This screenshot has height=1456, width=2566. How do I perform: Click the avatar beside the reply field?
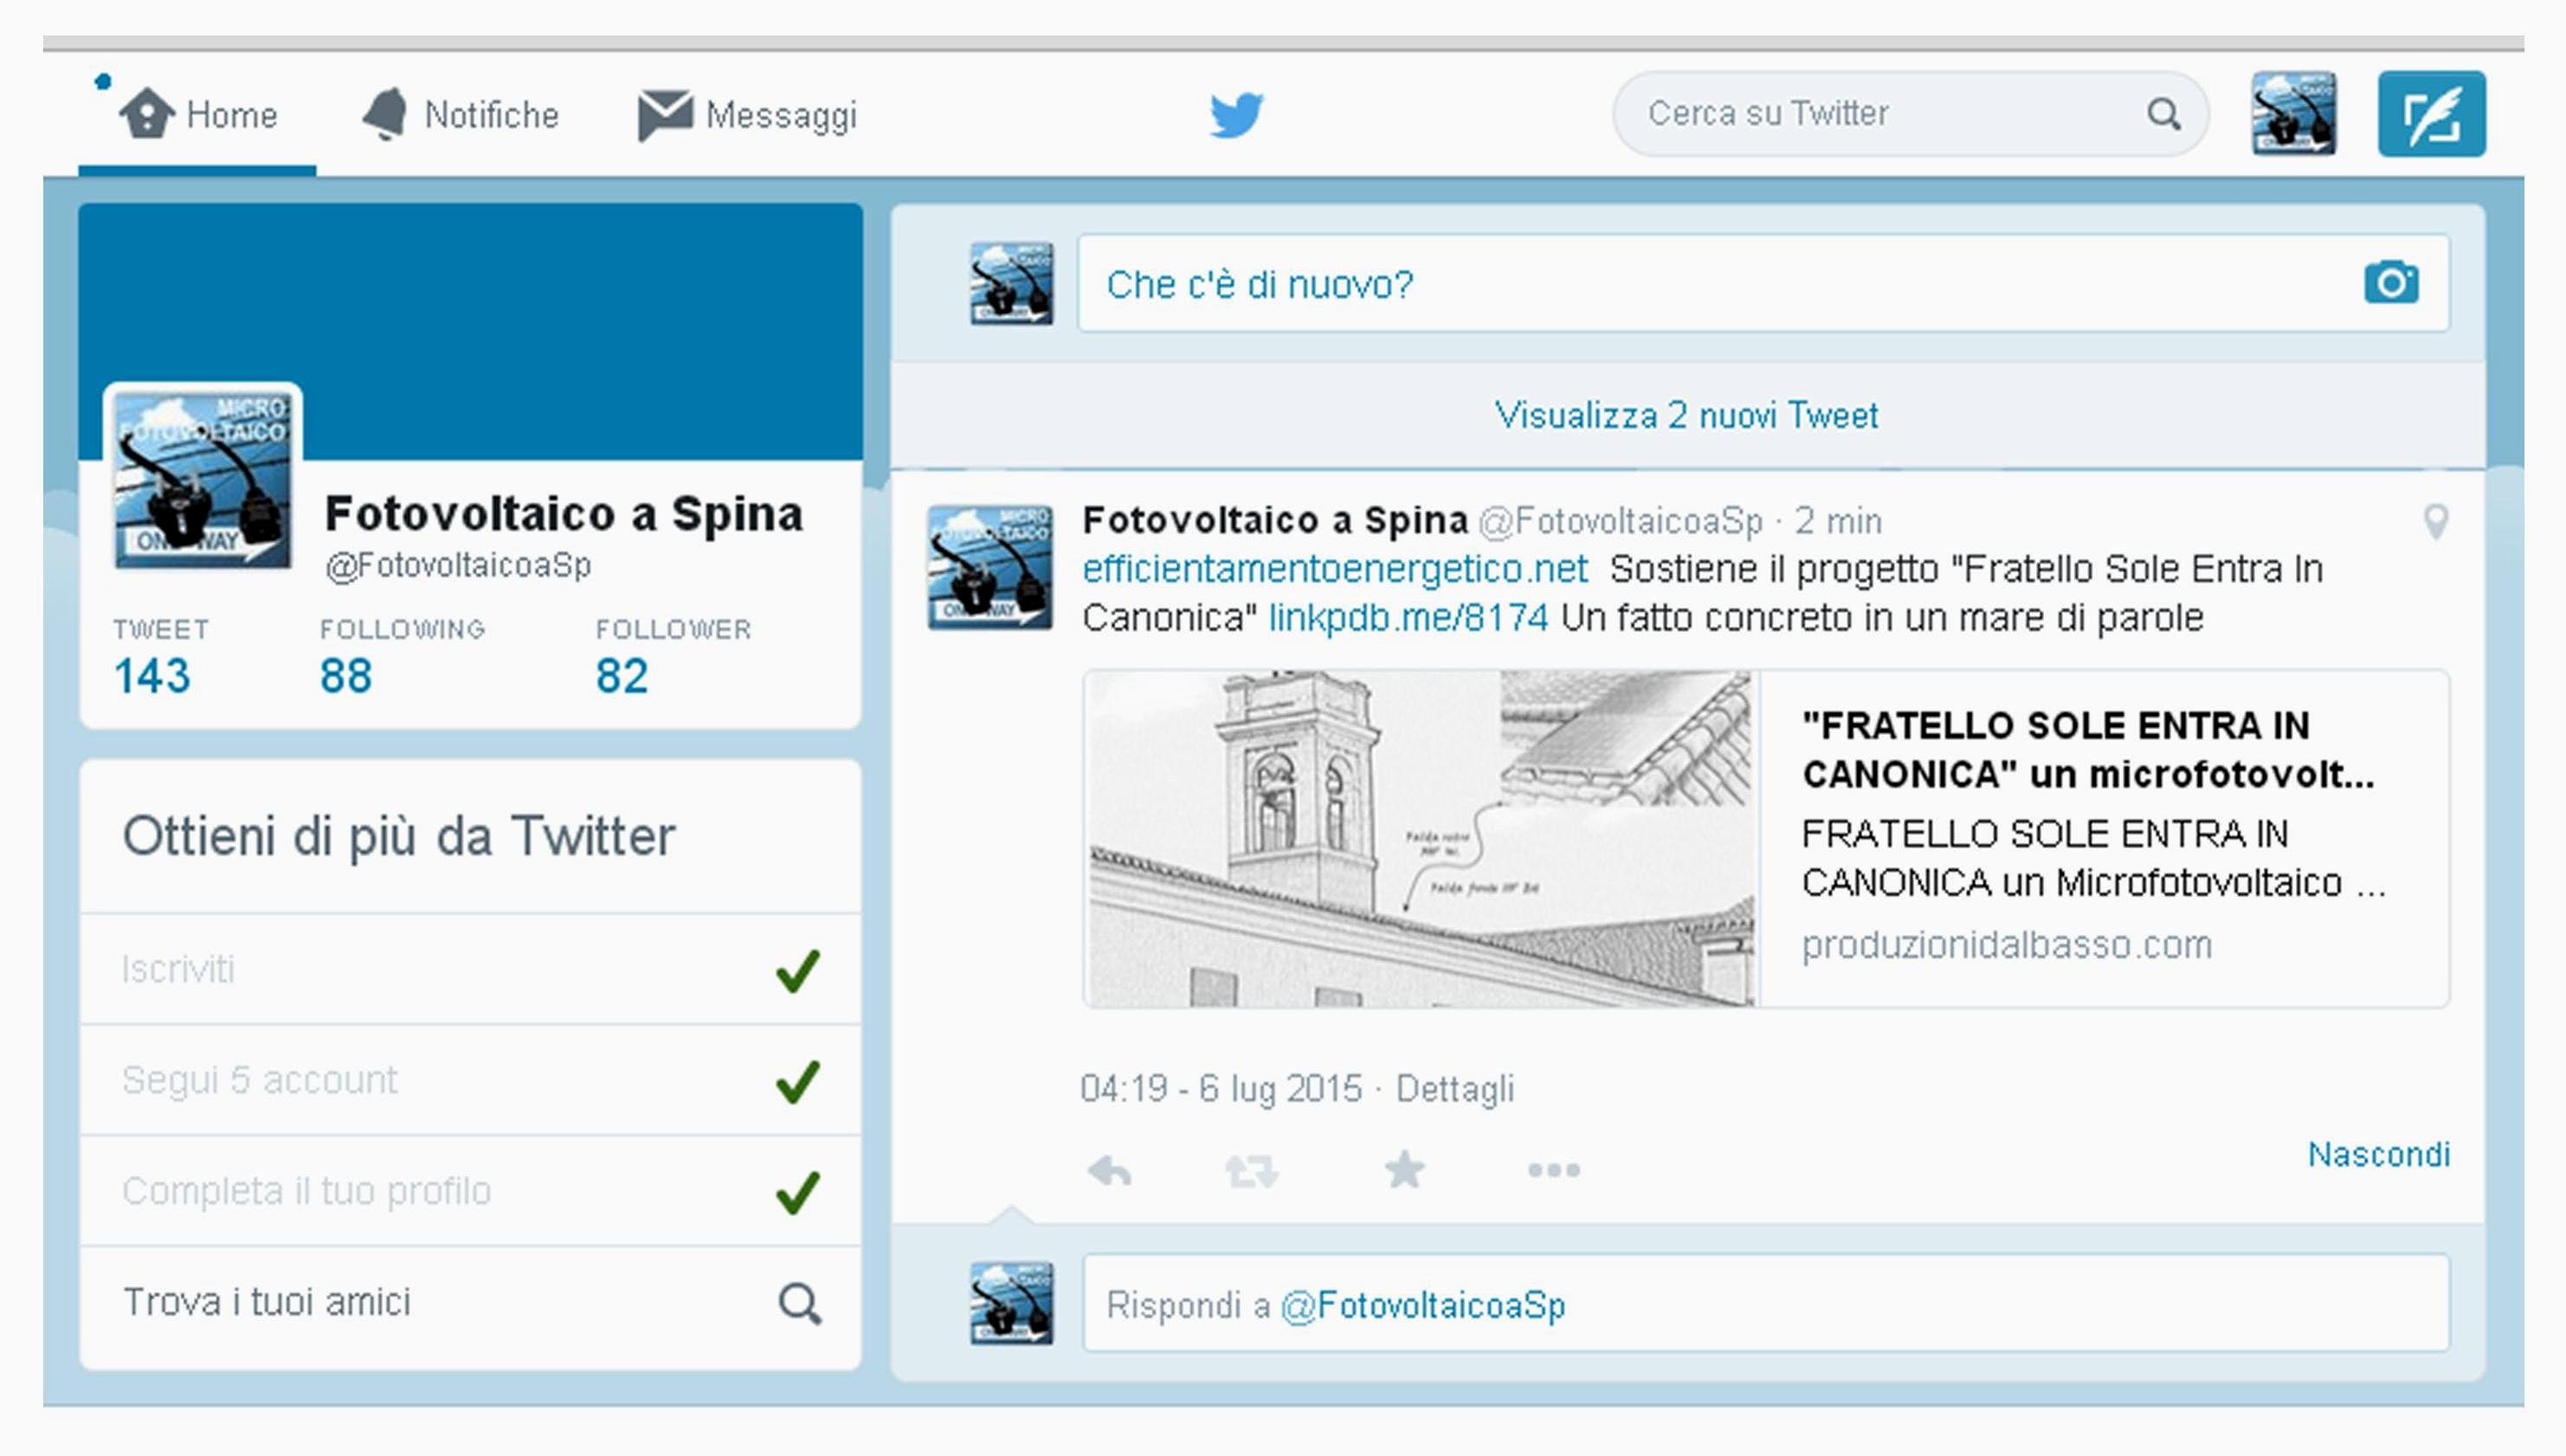[x=1011, y=1303]
